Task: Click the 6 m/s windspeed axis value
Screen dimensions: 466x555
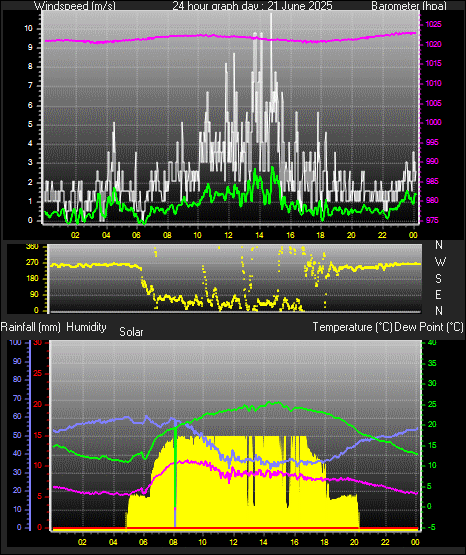Action: [30, 105]
